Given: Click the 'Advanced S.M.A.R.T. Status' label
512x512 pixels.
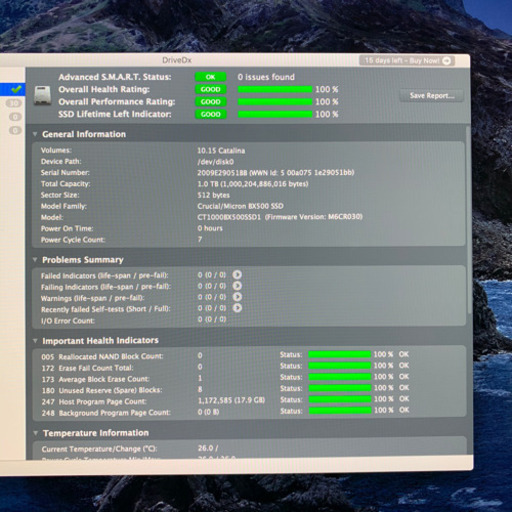Looking at the screenshot, I should [x=115, y=77].
